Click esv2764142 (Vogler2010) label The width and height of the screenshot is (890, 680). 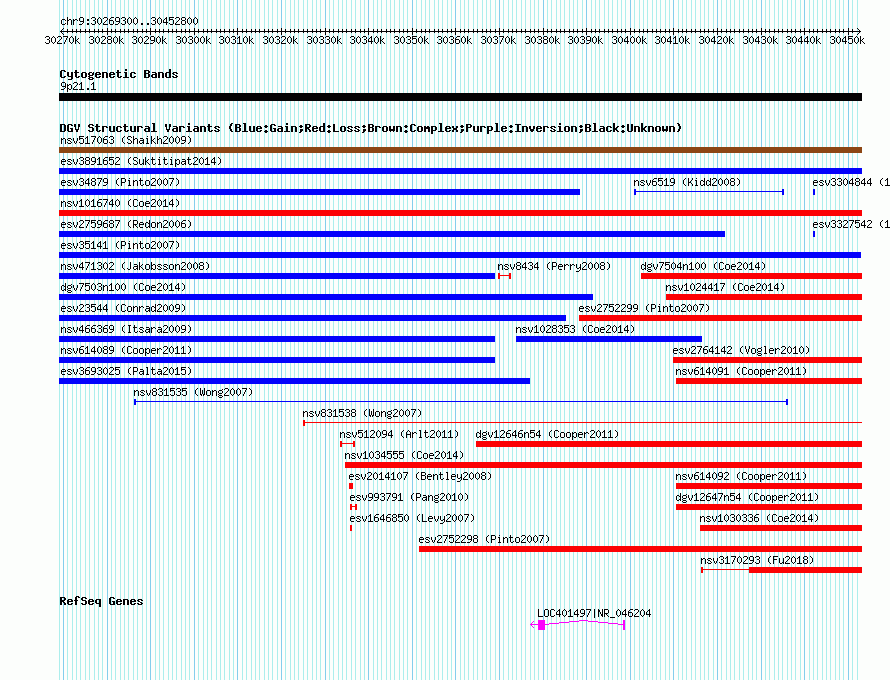pos(741,350)
